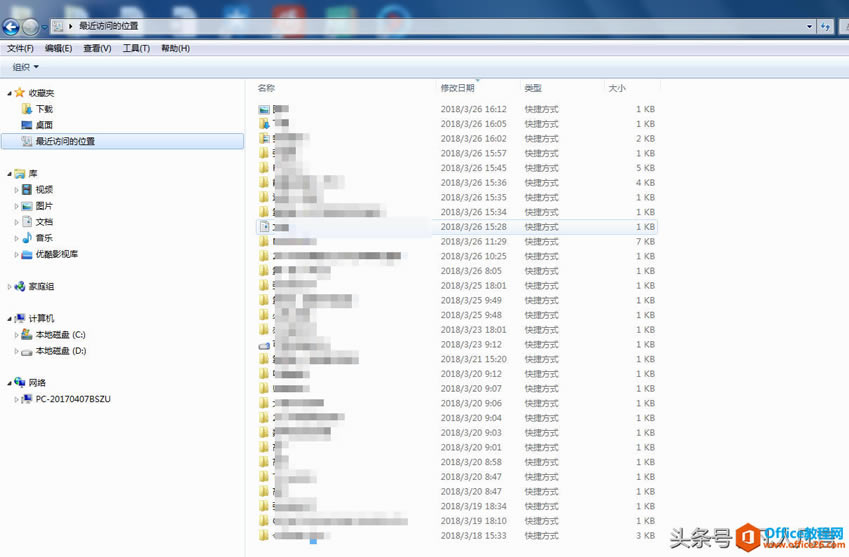
Task: Click the date 2018/3/20 9:04
Action: [x=471, y=418]
